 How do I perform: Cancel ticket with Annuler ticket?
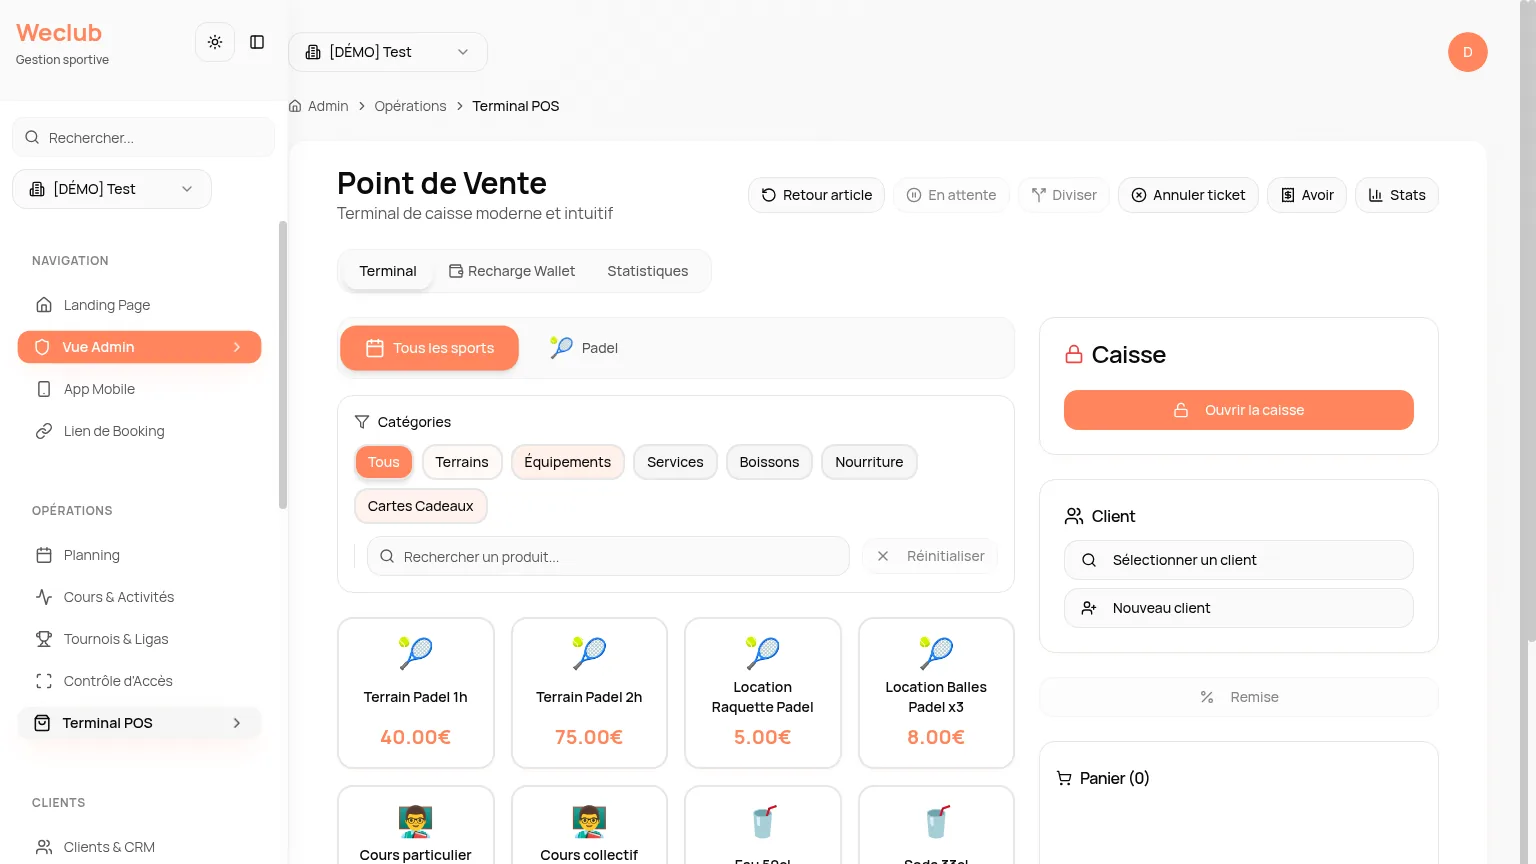[1188, 195]
